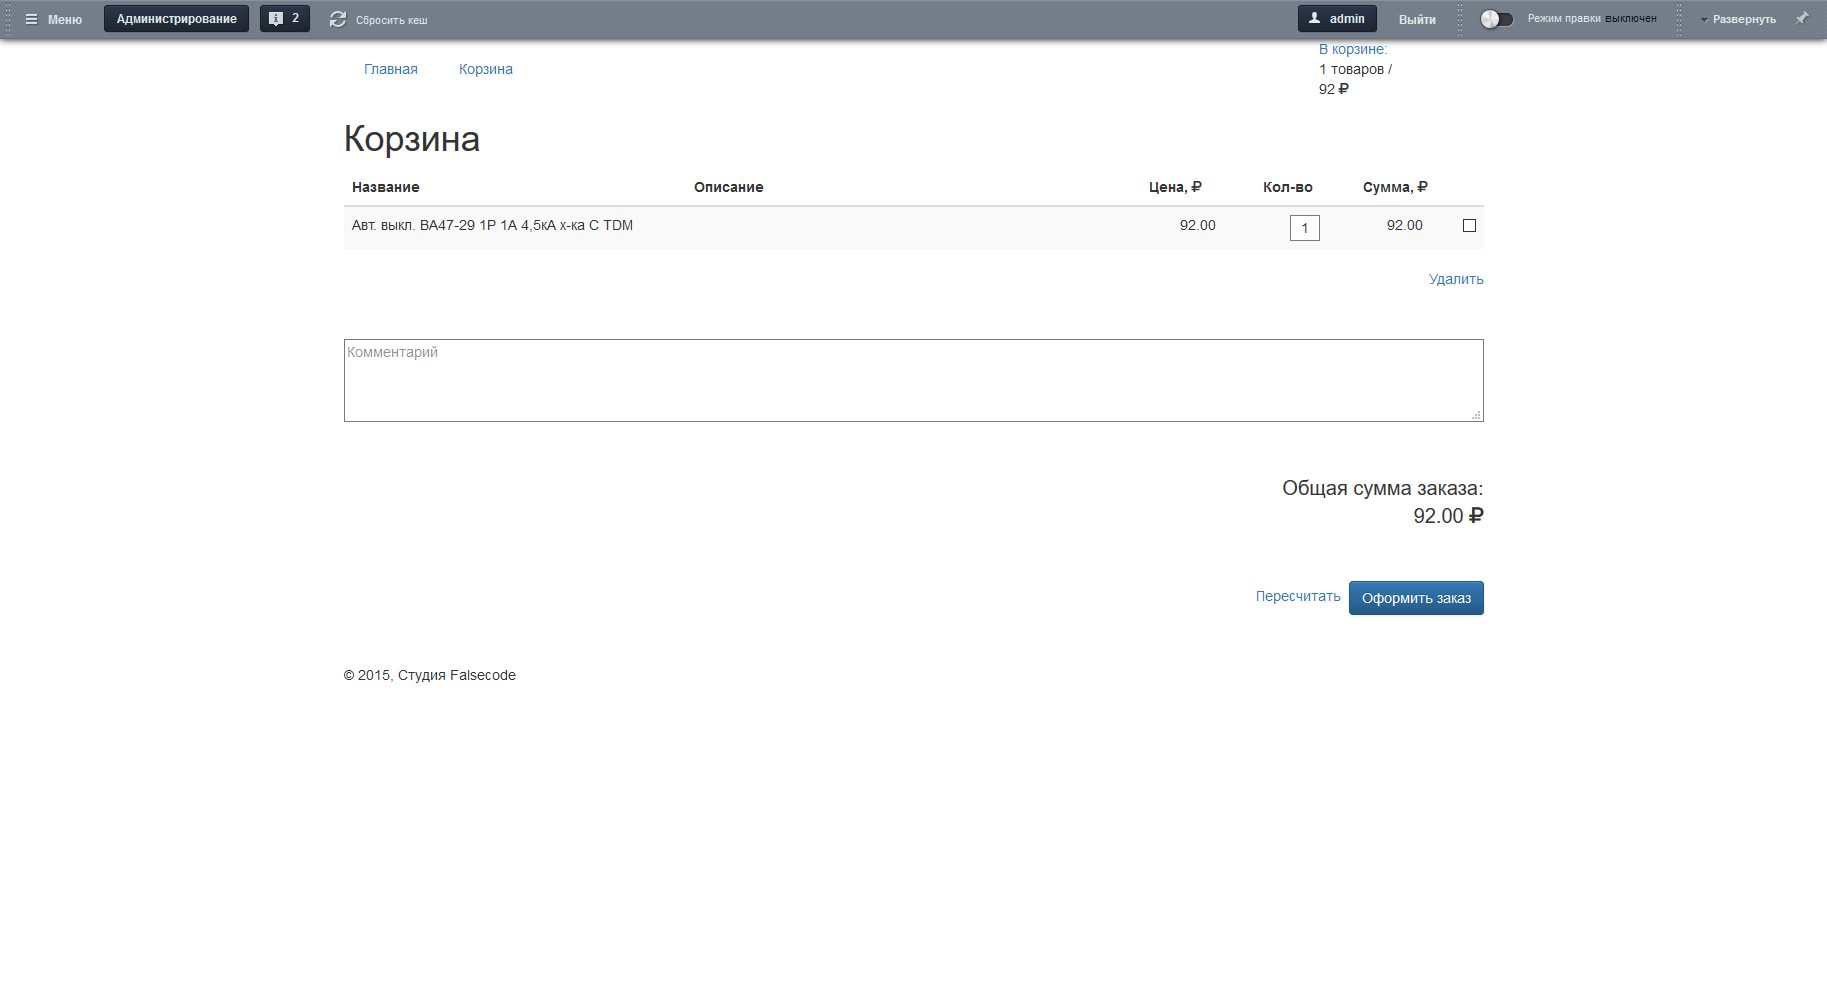Click the admin user profile icon
Screen dimensions: 1827x987
click(1315, 18)
